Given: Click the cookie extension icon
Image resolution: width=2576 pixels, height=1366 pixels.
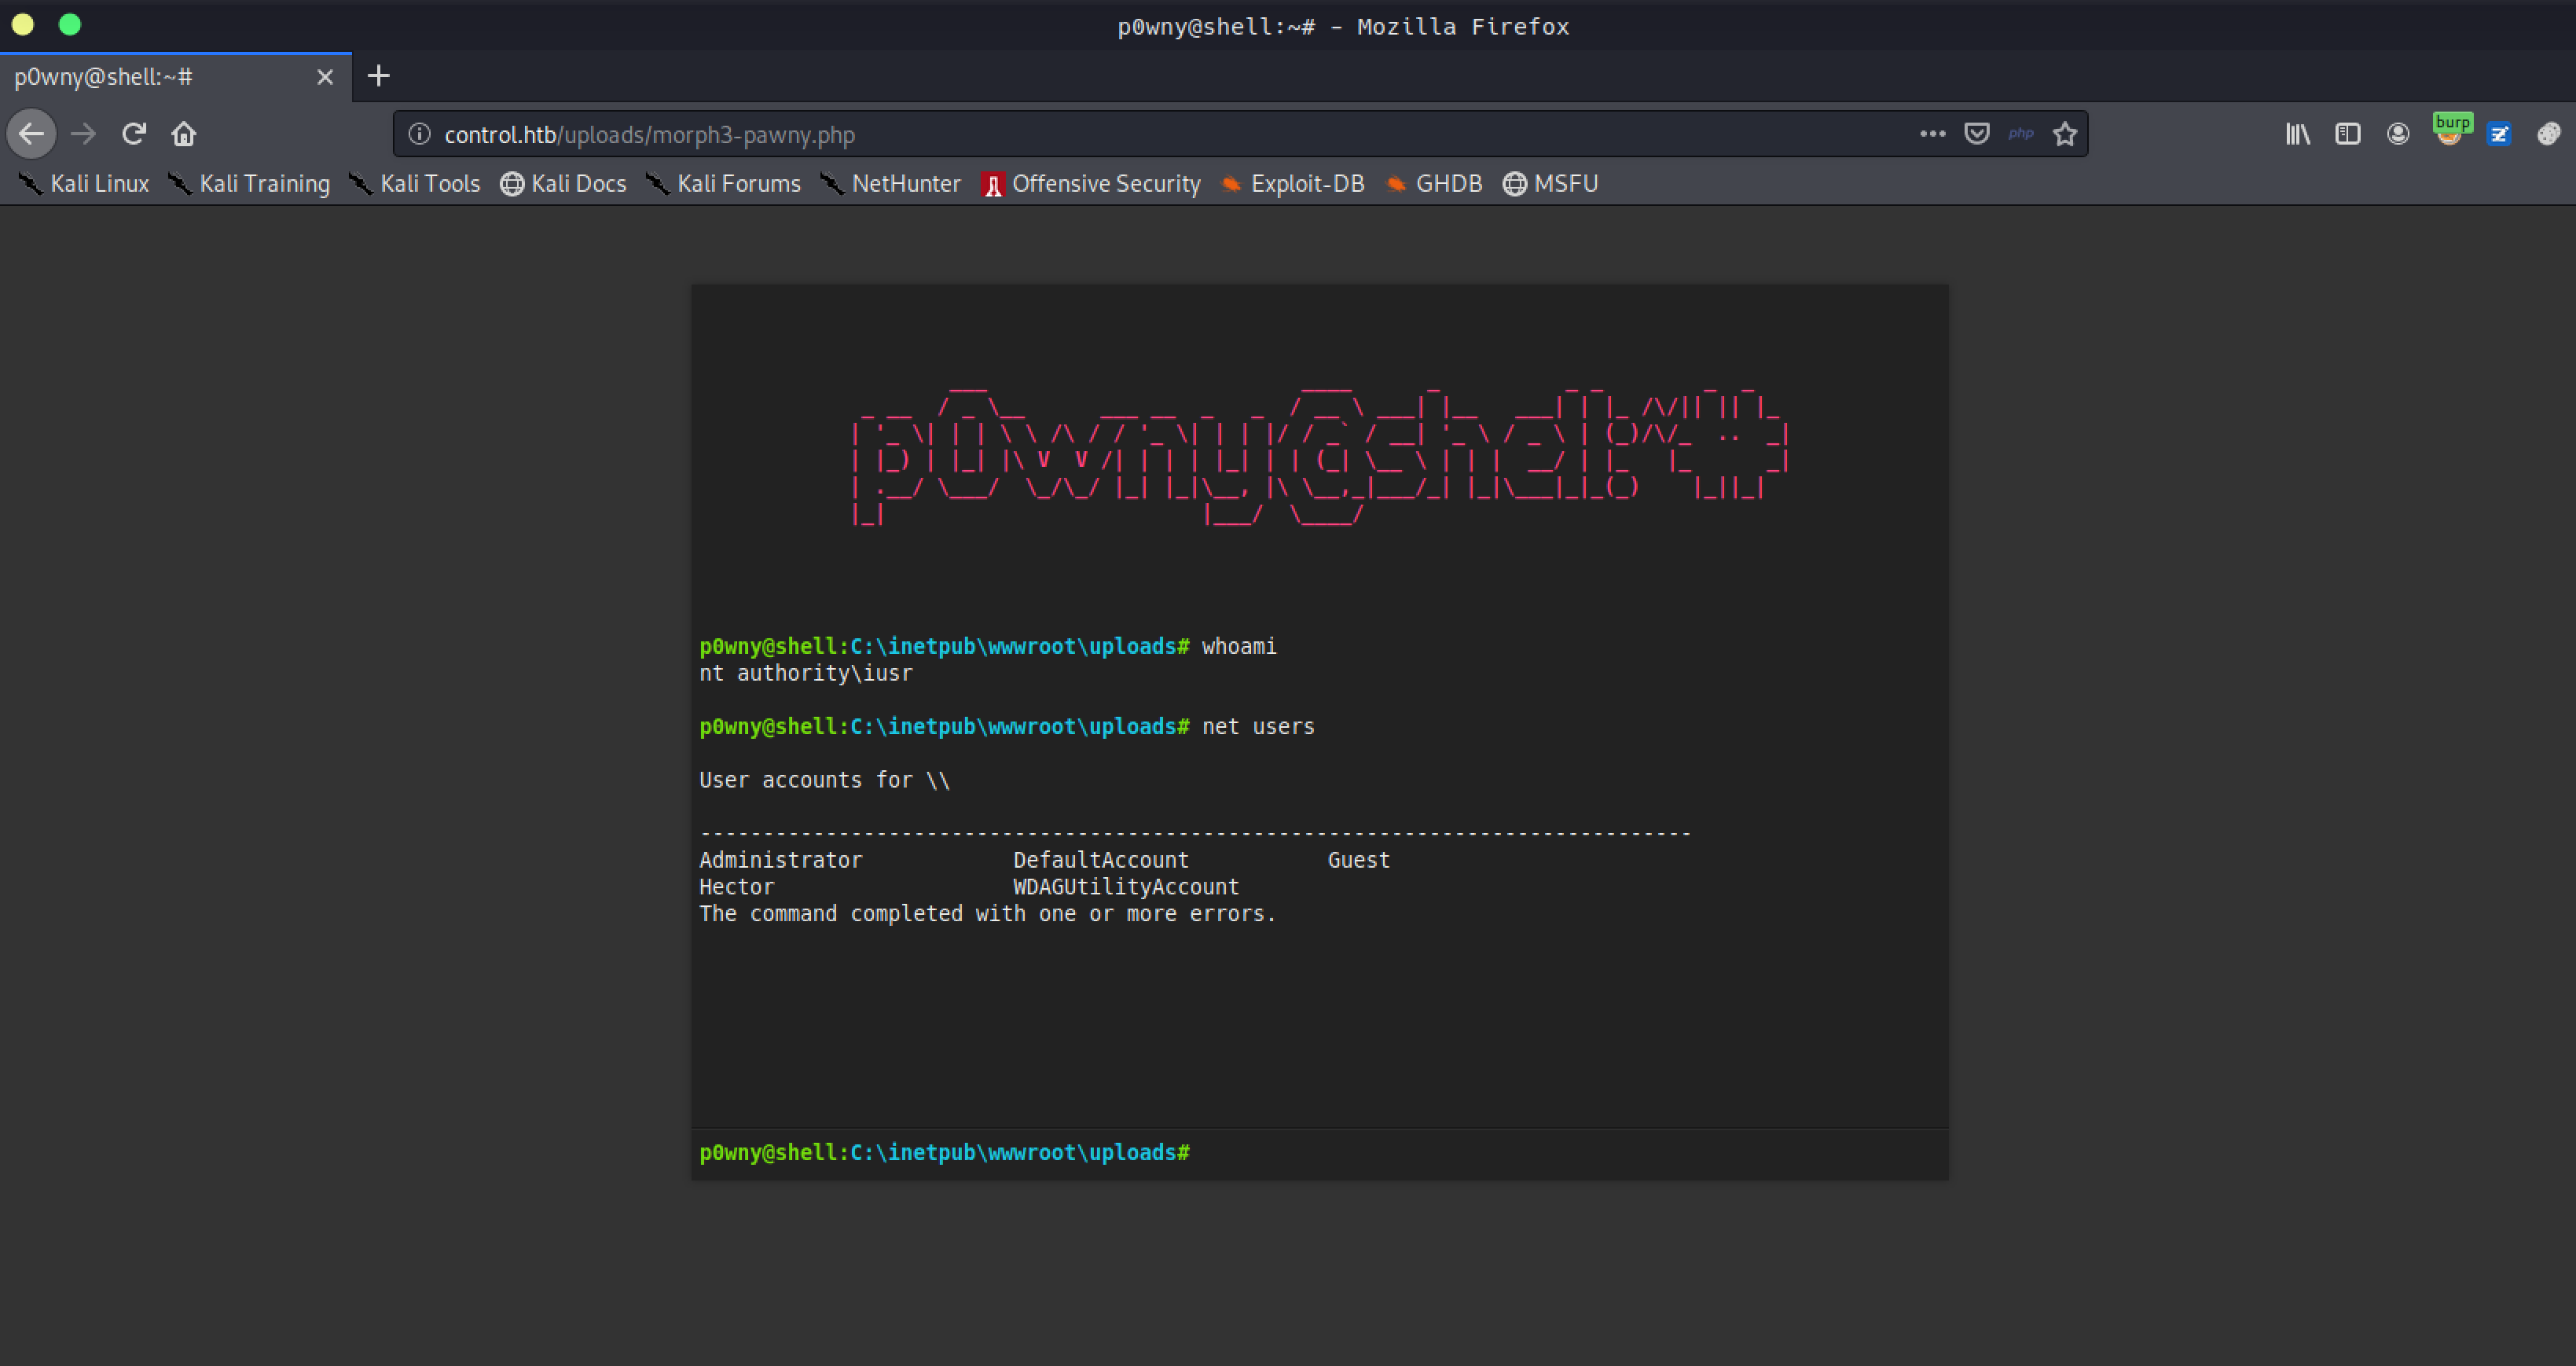Looking at the screenshot, I should coord(2549,134).
